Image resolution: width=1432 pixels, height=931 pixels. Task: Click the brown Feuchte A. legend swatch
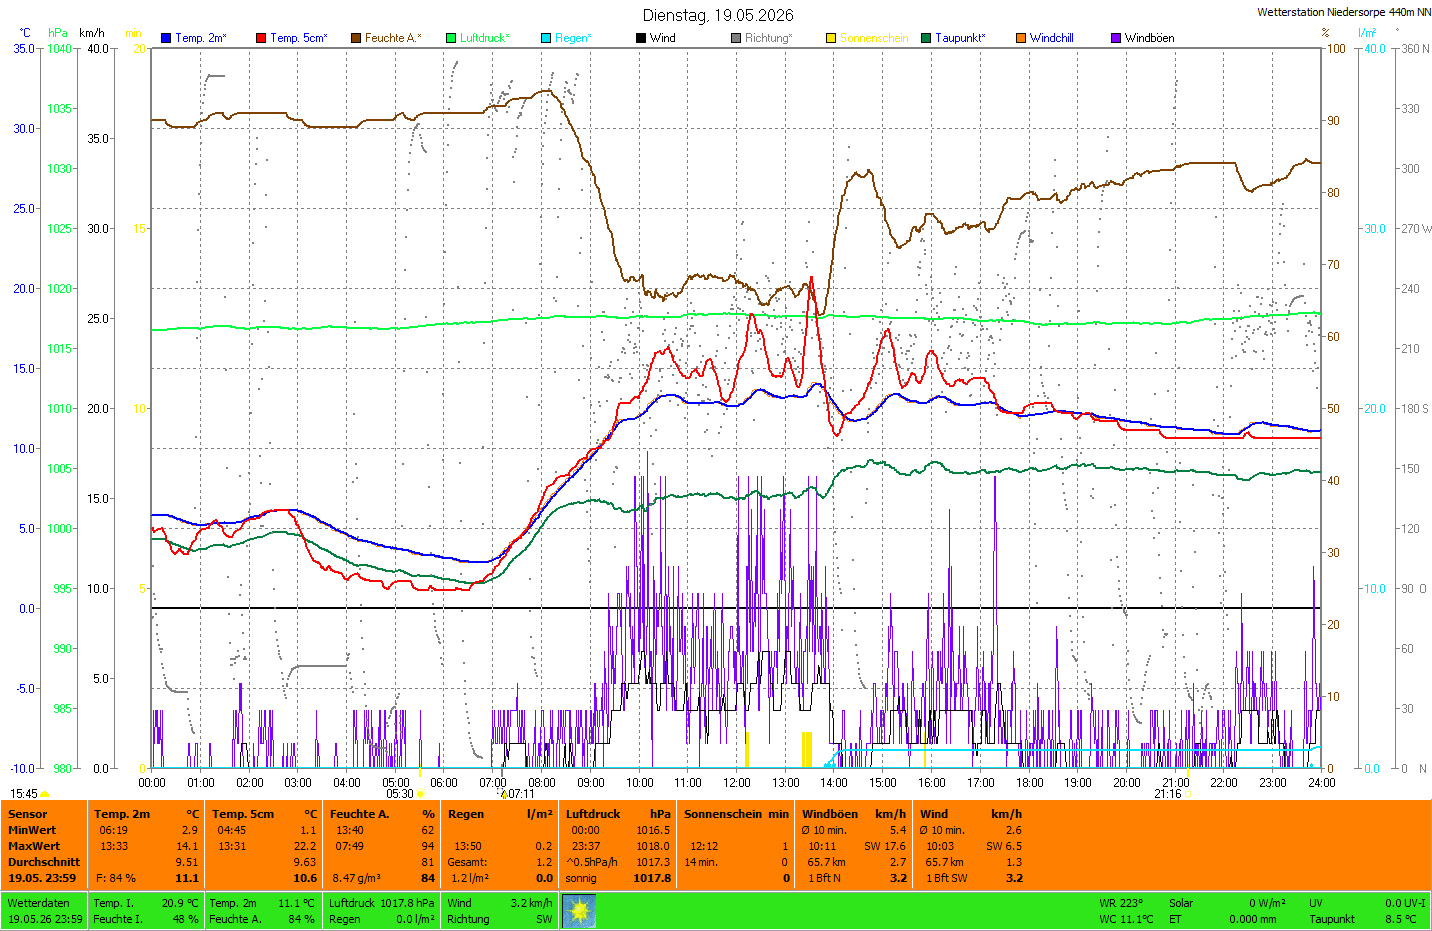pyautogui.click(x=356, y=38)
